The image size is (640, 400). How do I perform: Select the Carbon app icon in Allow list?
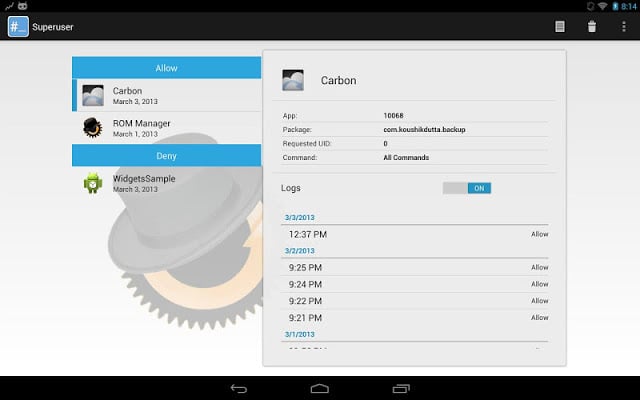point(93,95)
